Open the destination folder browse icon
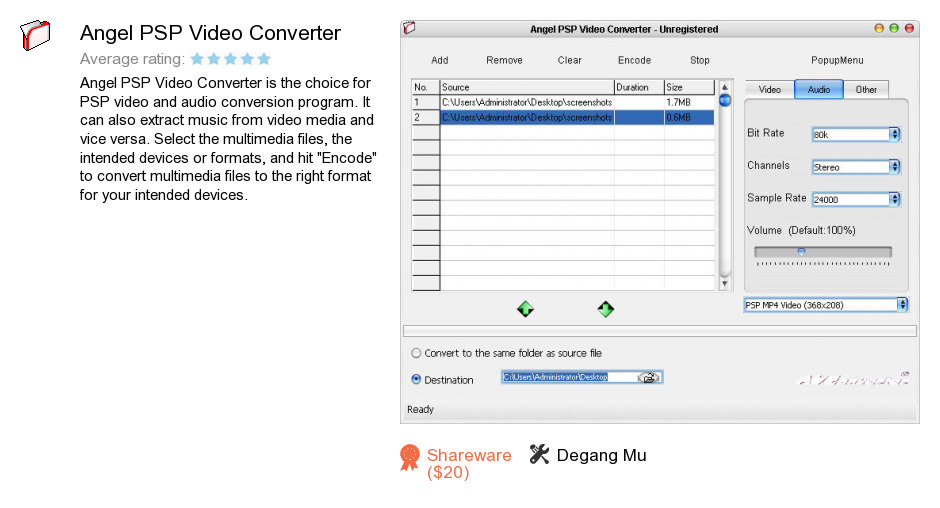Viewport: 940px width, 508px height. (649, 377)
